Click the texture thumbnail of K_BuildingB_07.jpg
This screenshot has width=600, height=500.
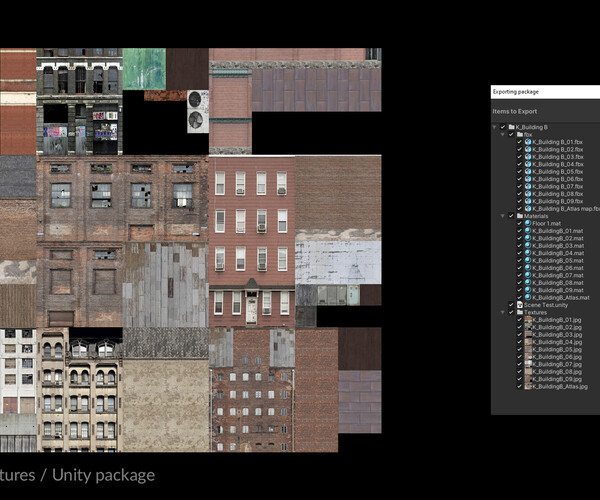528,364
